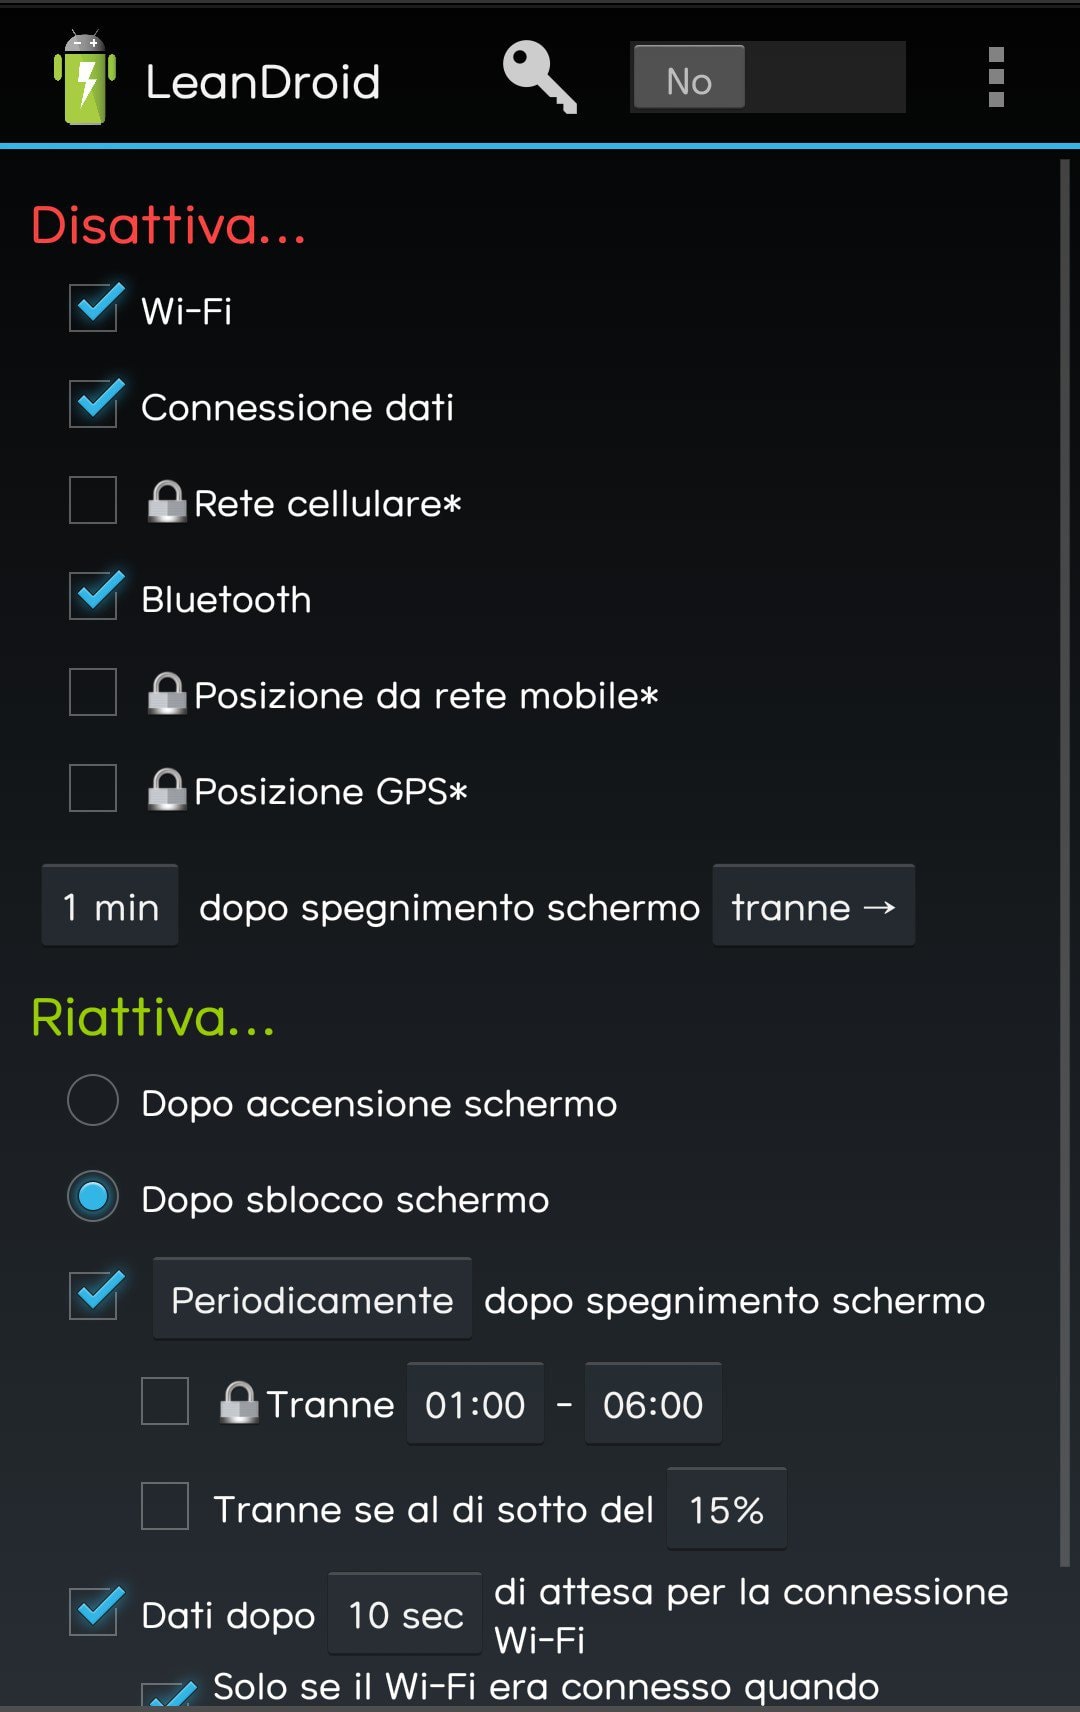The image size is (1080, 1712).
Task: Uncheck the Bluetooth checkbox
Action: point(94,595)
